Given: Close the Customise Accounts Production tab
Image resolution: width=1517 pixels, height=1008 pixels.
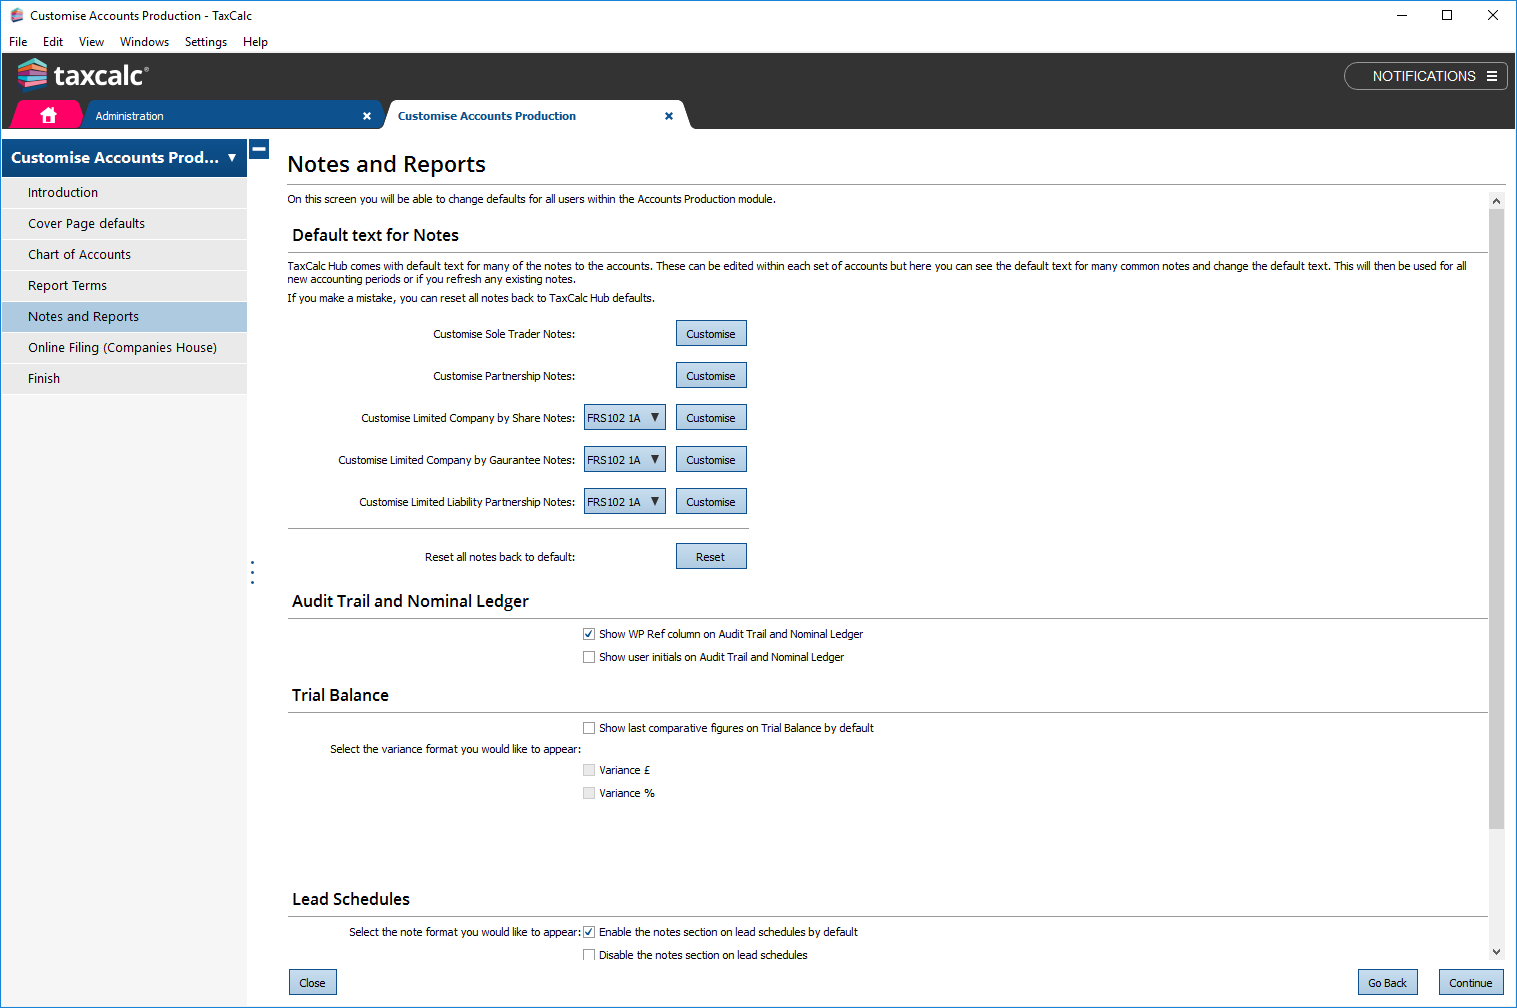Looking at the screenshot, I should [x=669, y=116].
